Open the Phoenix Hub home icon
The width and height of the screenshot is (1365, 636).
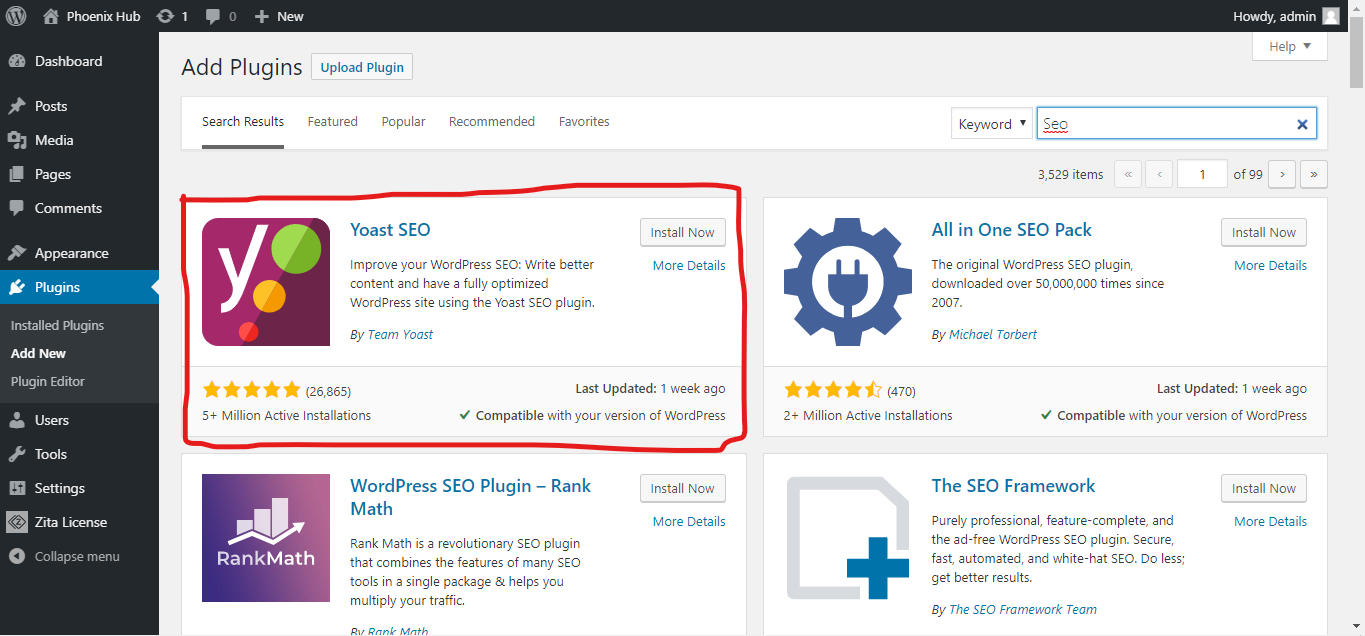click(51, 16)
